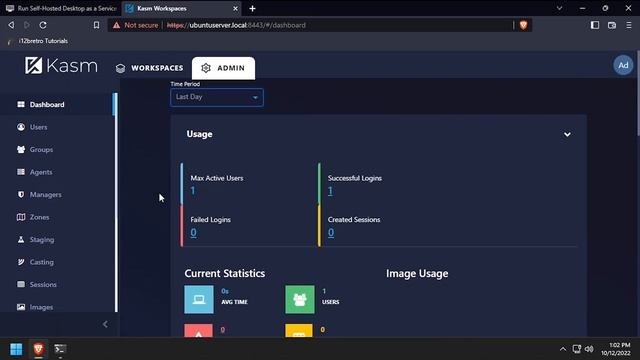Open the Brave browser taskbar icon
The width and height of the screenshot is (640, 360).
(x=38, y=349)
